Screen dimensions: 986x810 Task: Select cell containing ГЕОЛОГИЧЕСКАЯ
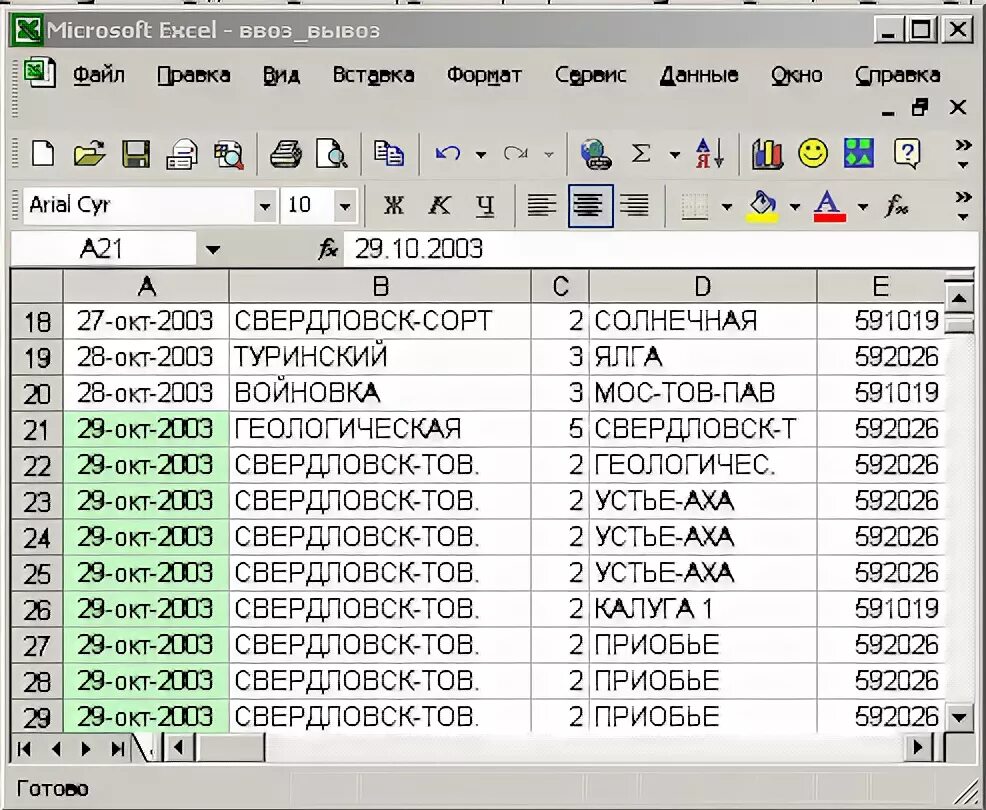(x=380, y=430)
